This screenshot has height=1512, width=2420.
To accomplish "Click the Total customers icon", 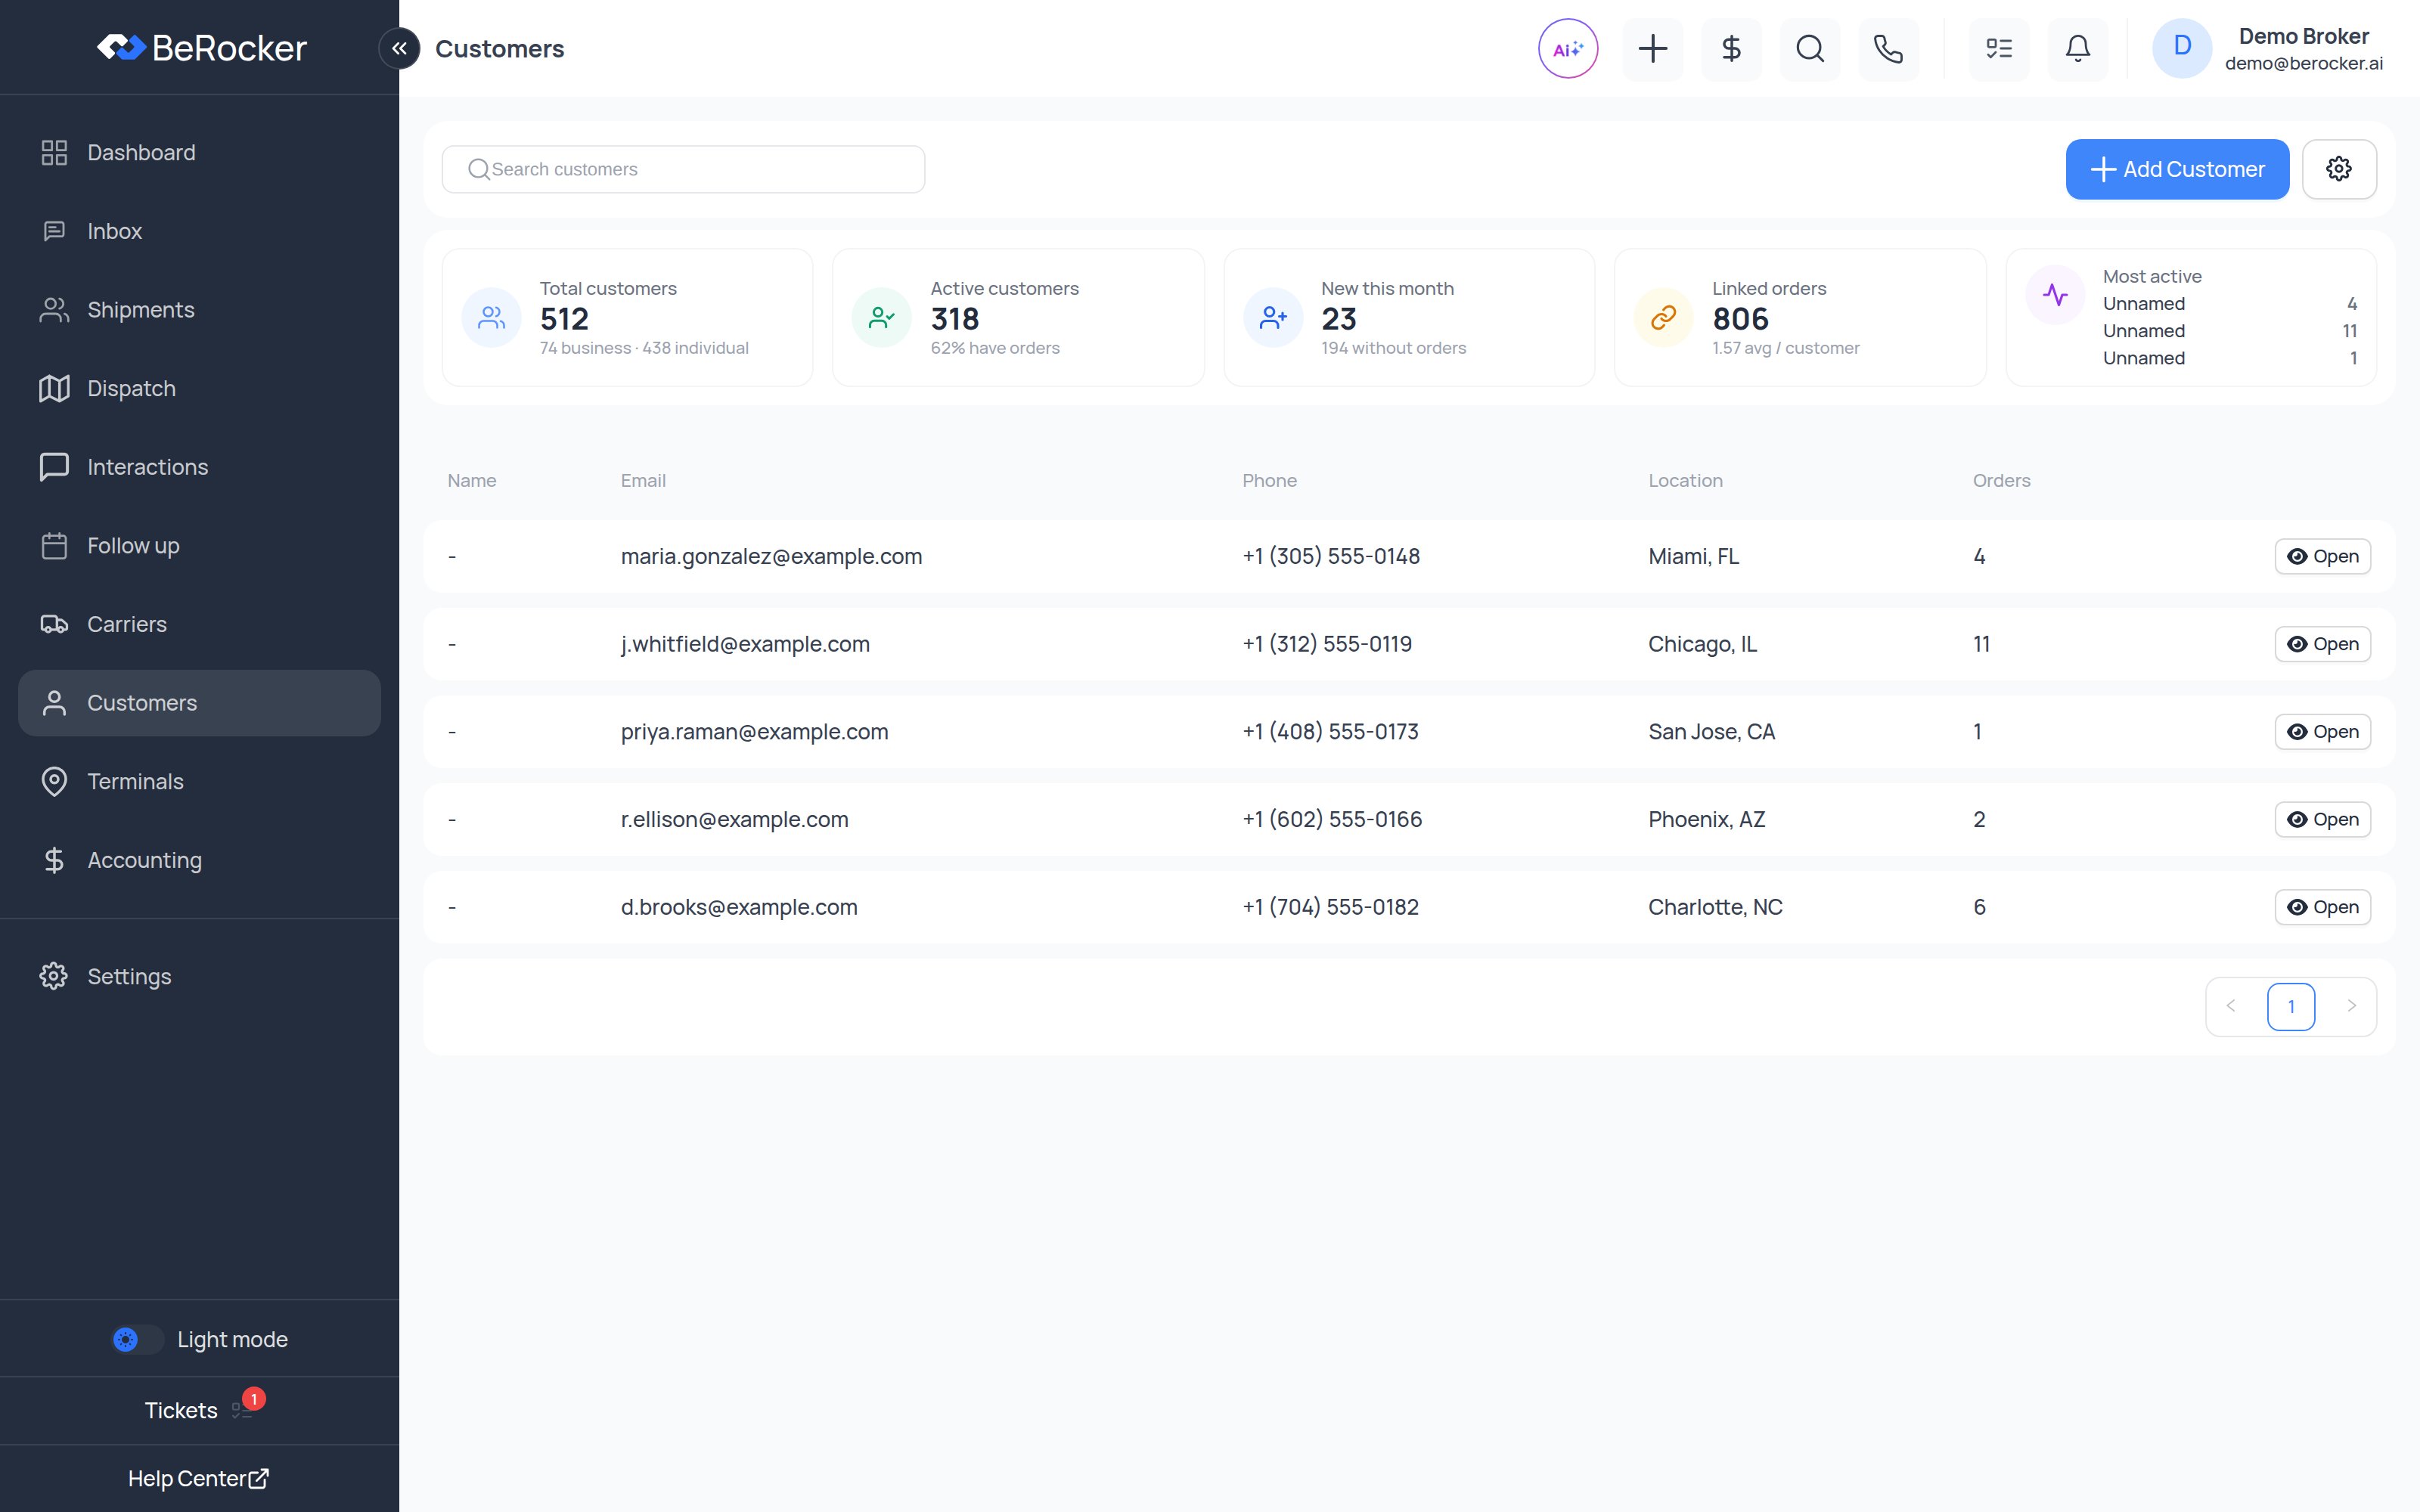I will click(491, 317).
